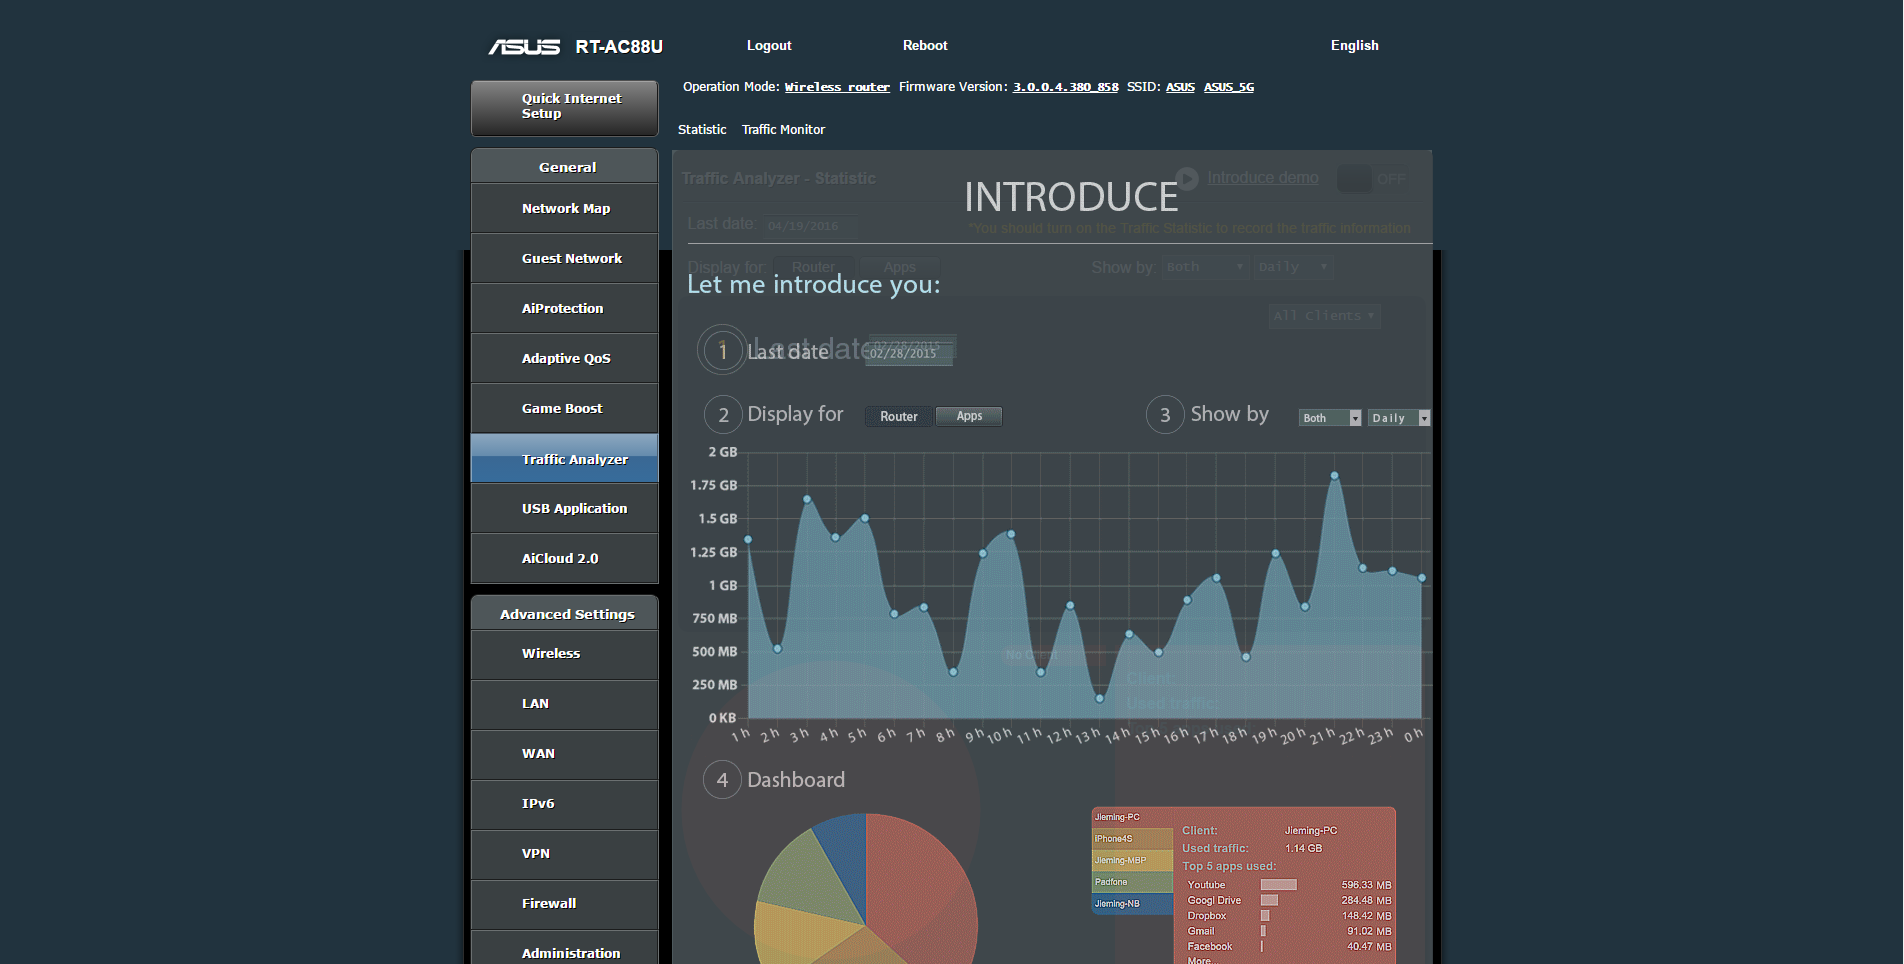Select the iPhone4S client swatch
The width and height of the screenshot is (1904, 964).
pos(1132,839)
